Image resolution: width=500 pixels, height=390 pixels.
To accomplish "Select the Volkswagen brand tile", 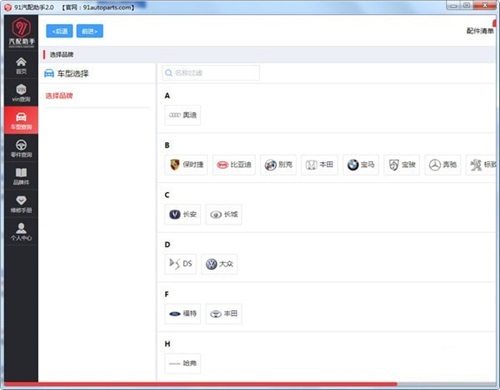I will (219, 264).
